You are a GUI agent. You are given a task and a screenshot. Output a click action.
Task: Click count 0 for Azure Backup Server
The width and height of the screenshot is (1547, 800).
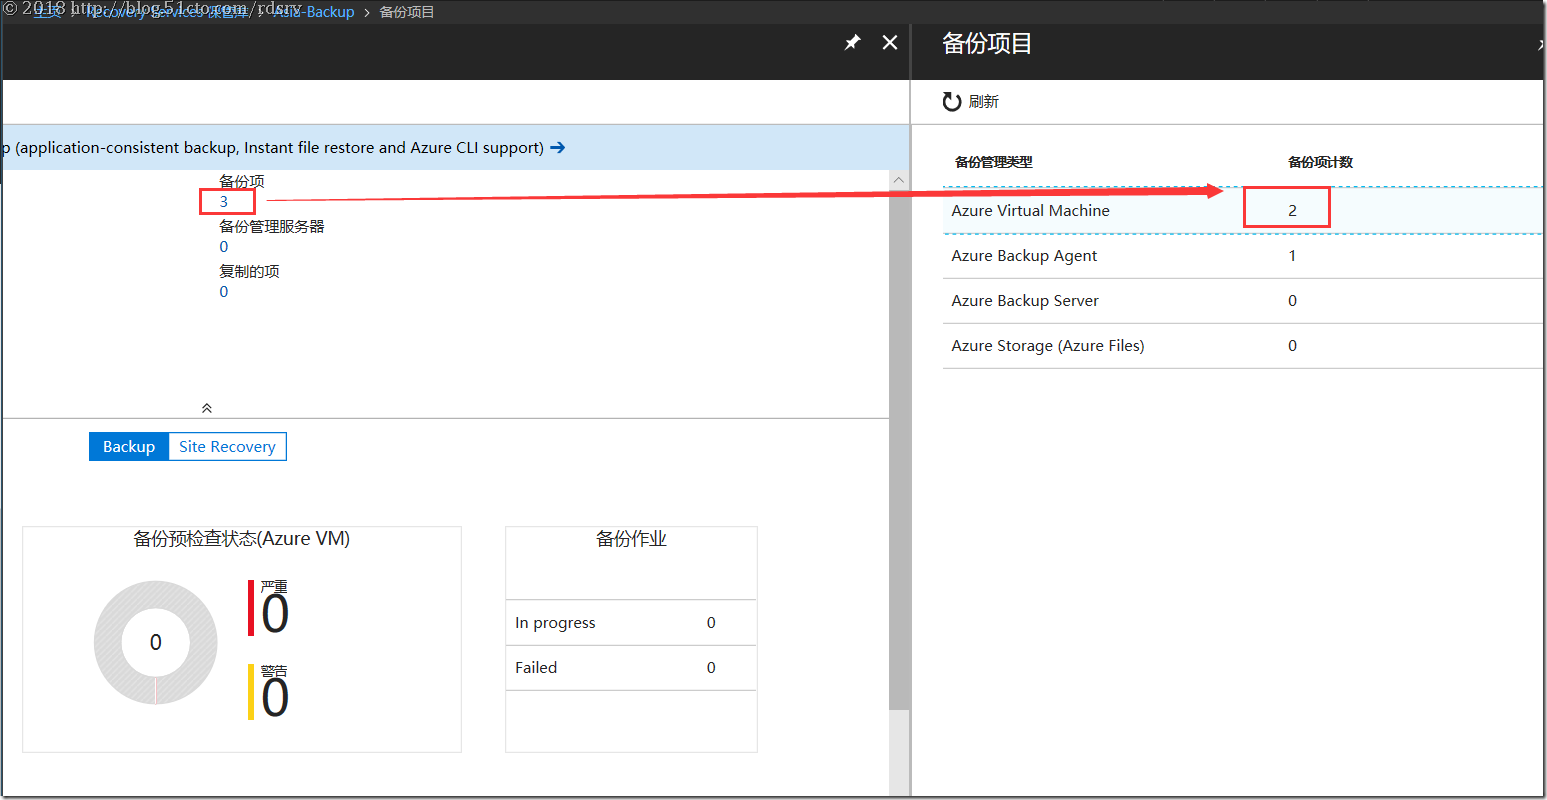[x=1292, y=301]
